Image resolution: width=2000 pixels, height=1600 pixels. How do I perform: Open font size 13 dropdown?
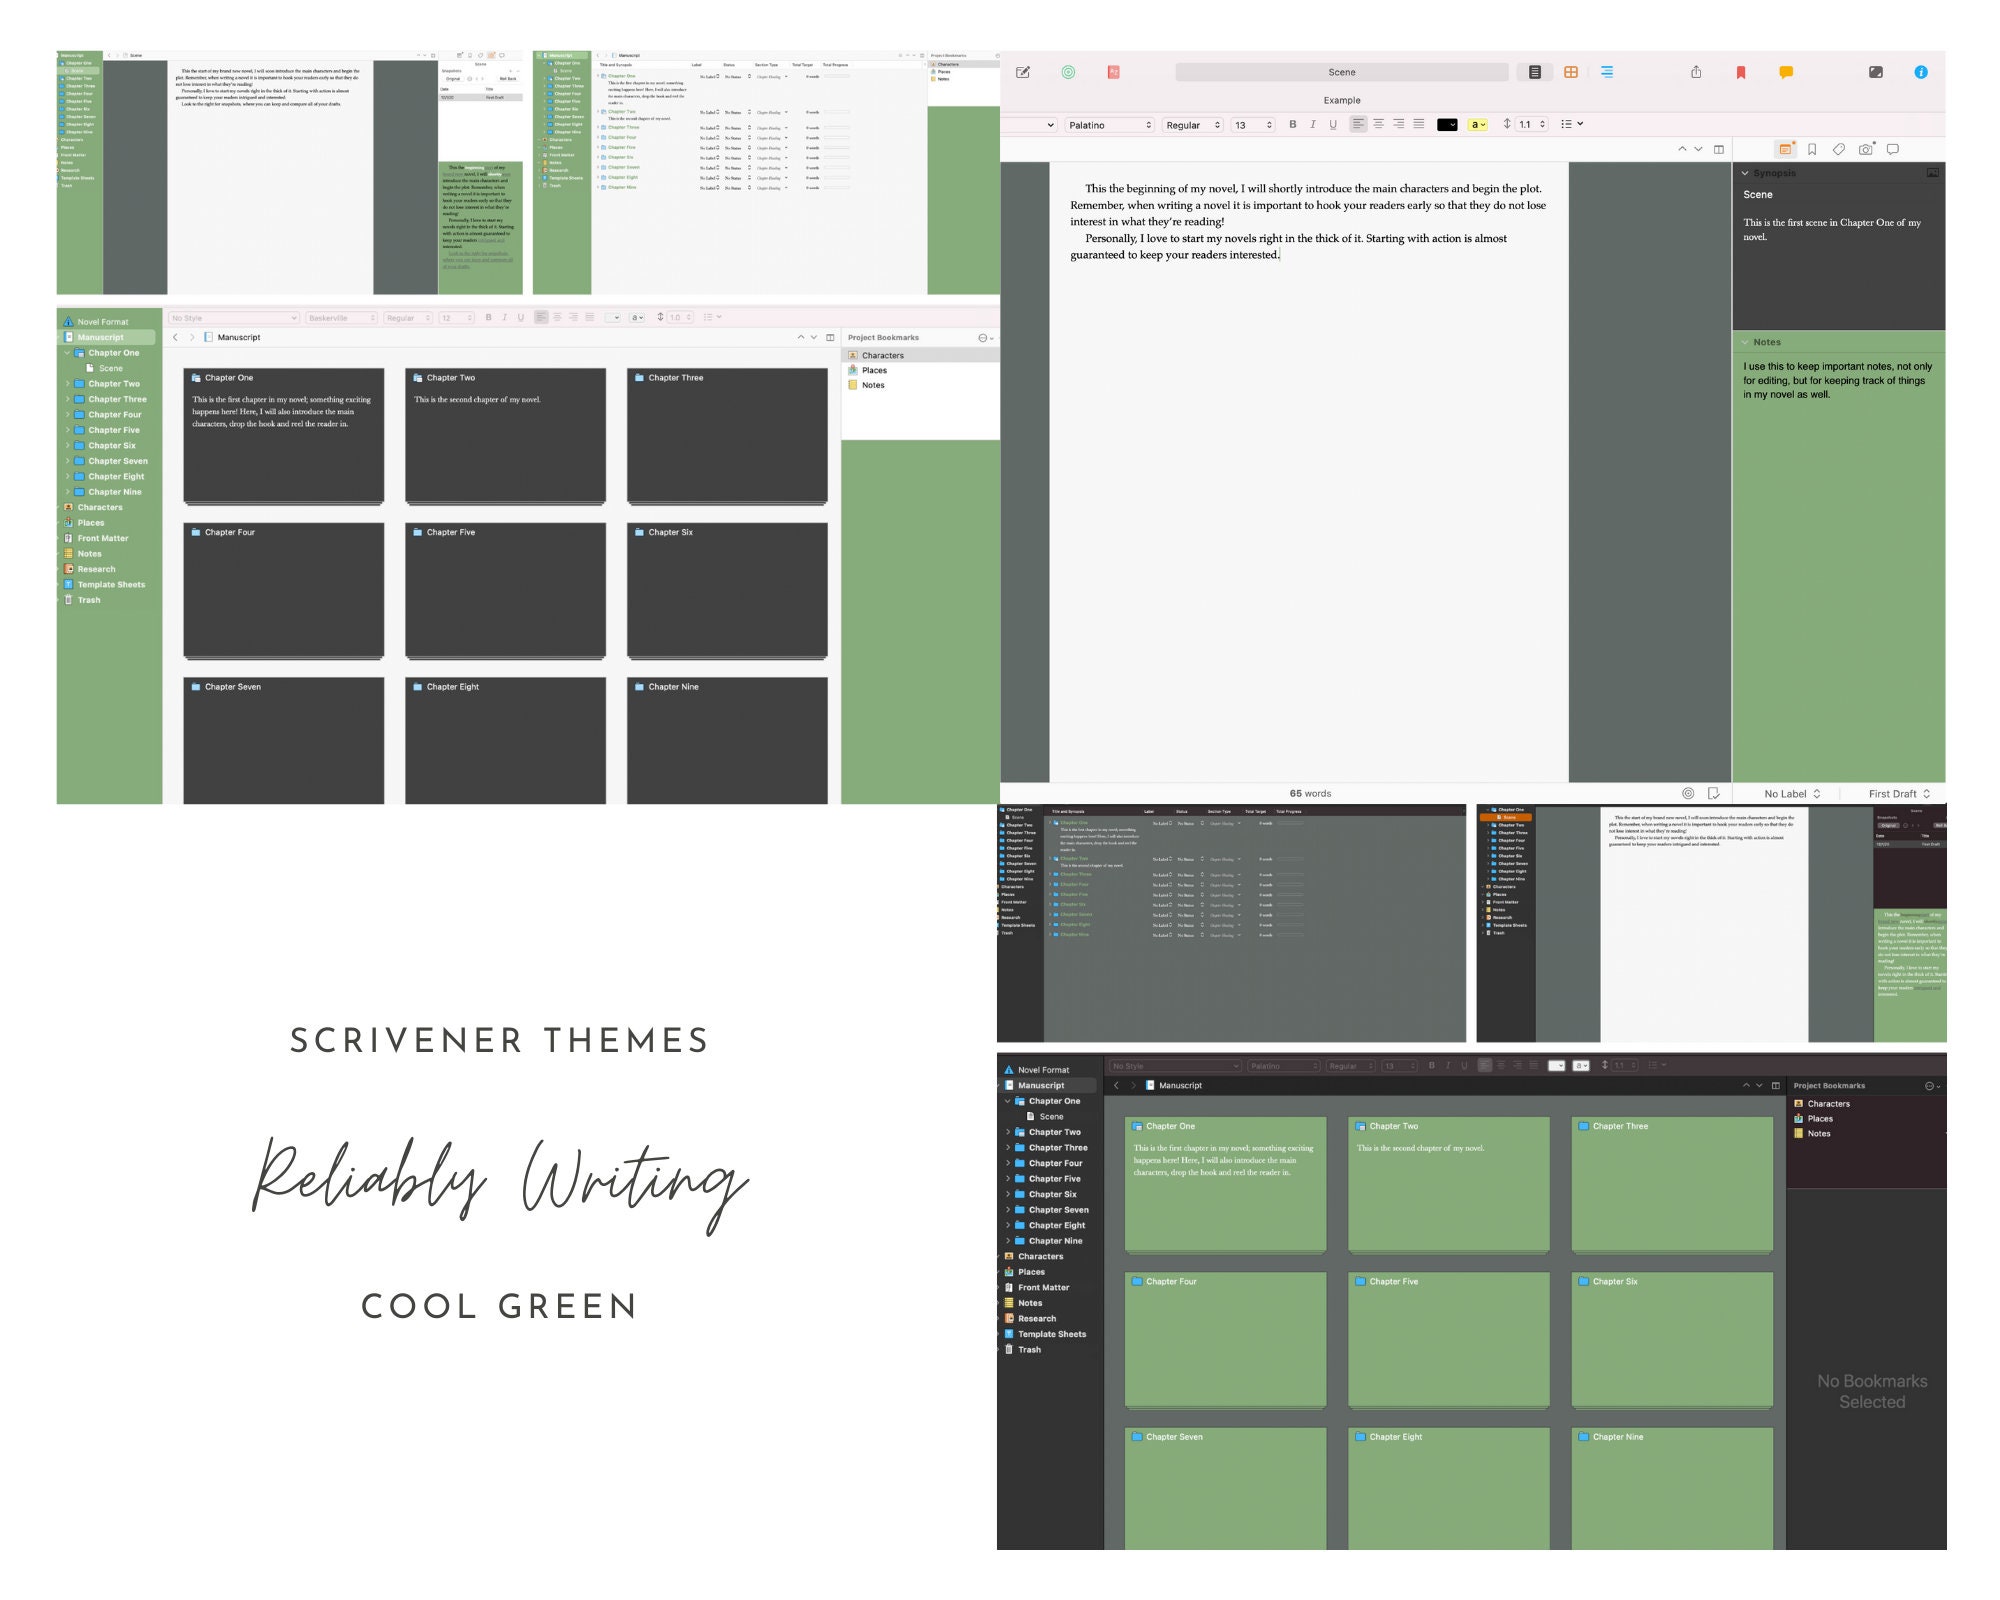pos(1253,125)
